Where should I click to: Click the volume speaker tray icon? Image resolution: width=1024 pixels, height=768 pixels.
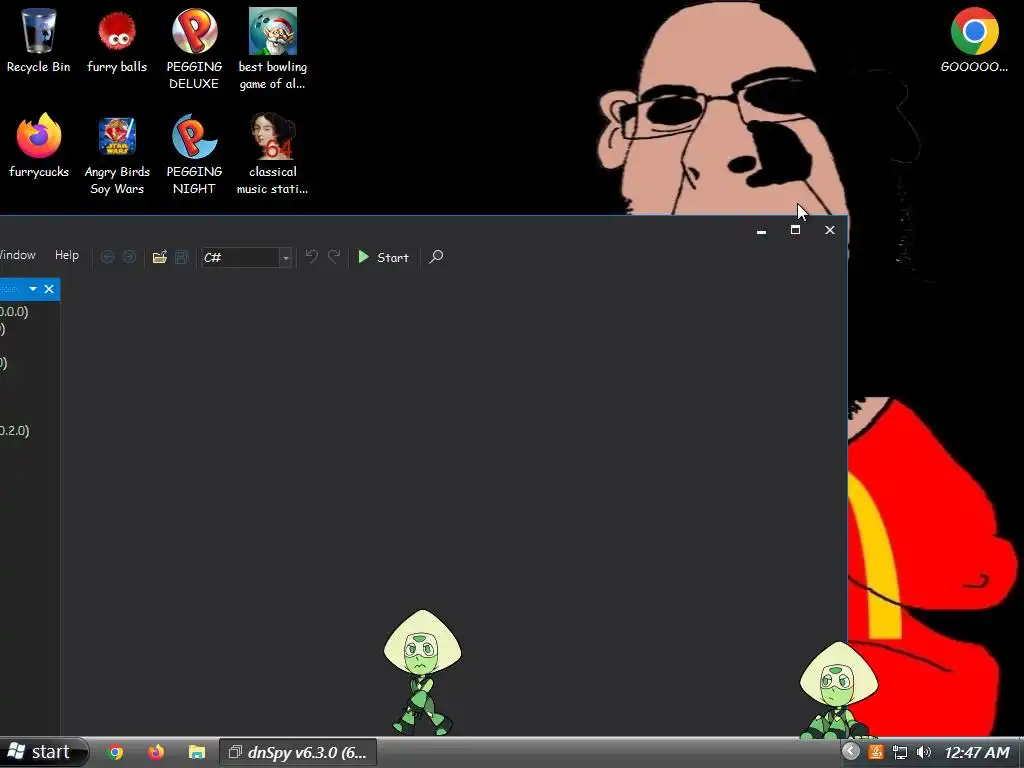(923, 752)
